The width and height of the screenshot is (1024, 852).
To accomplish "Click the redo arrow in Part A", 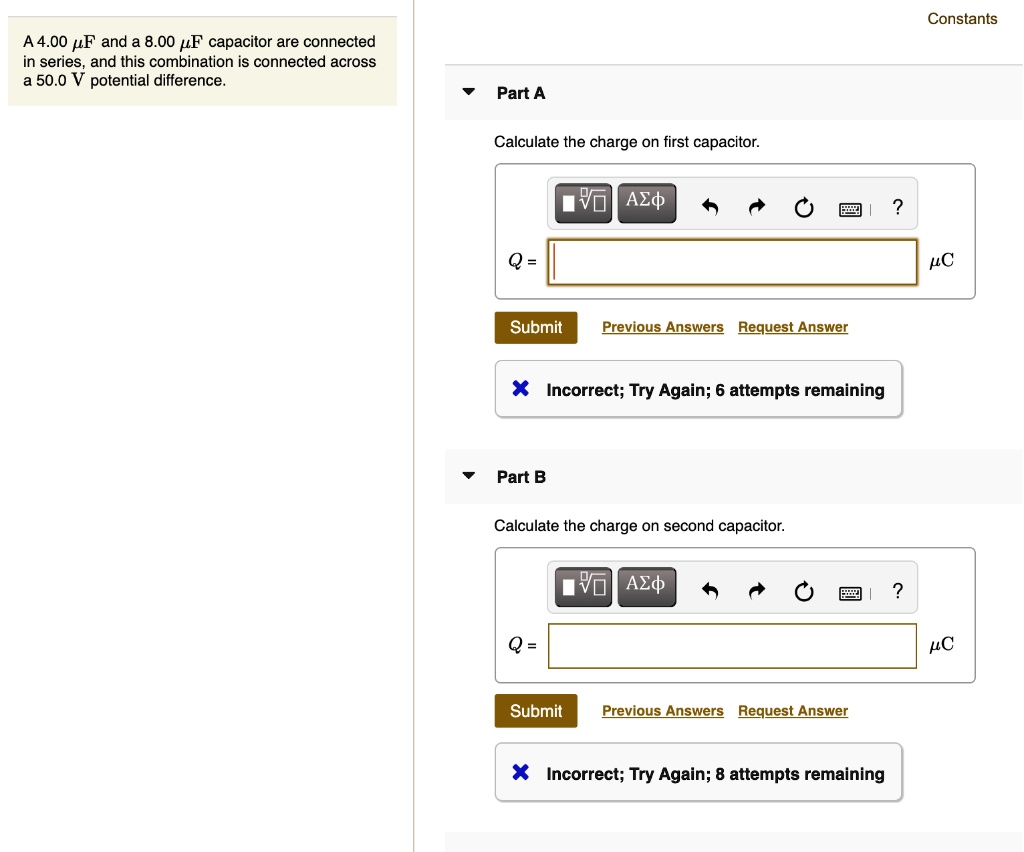I will 757,208.
